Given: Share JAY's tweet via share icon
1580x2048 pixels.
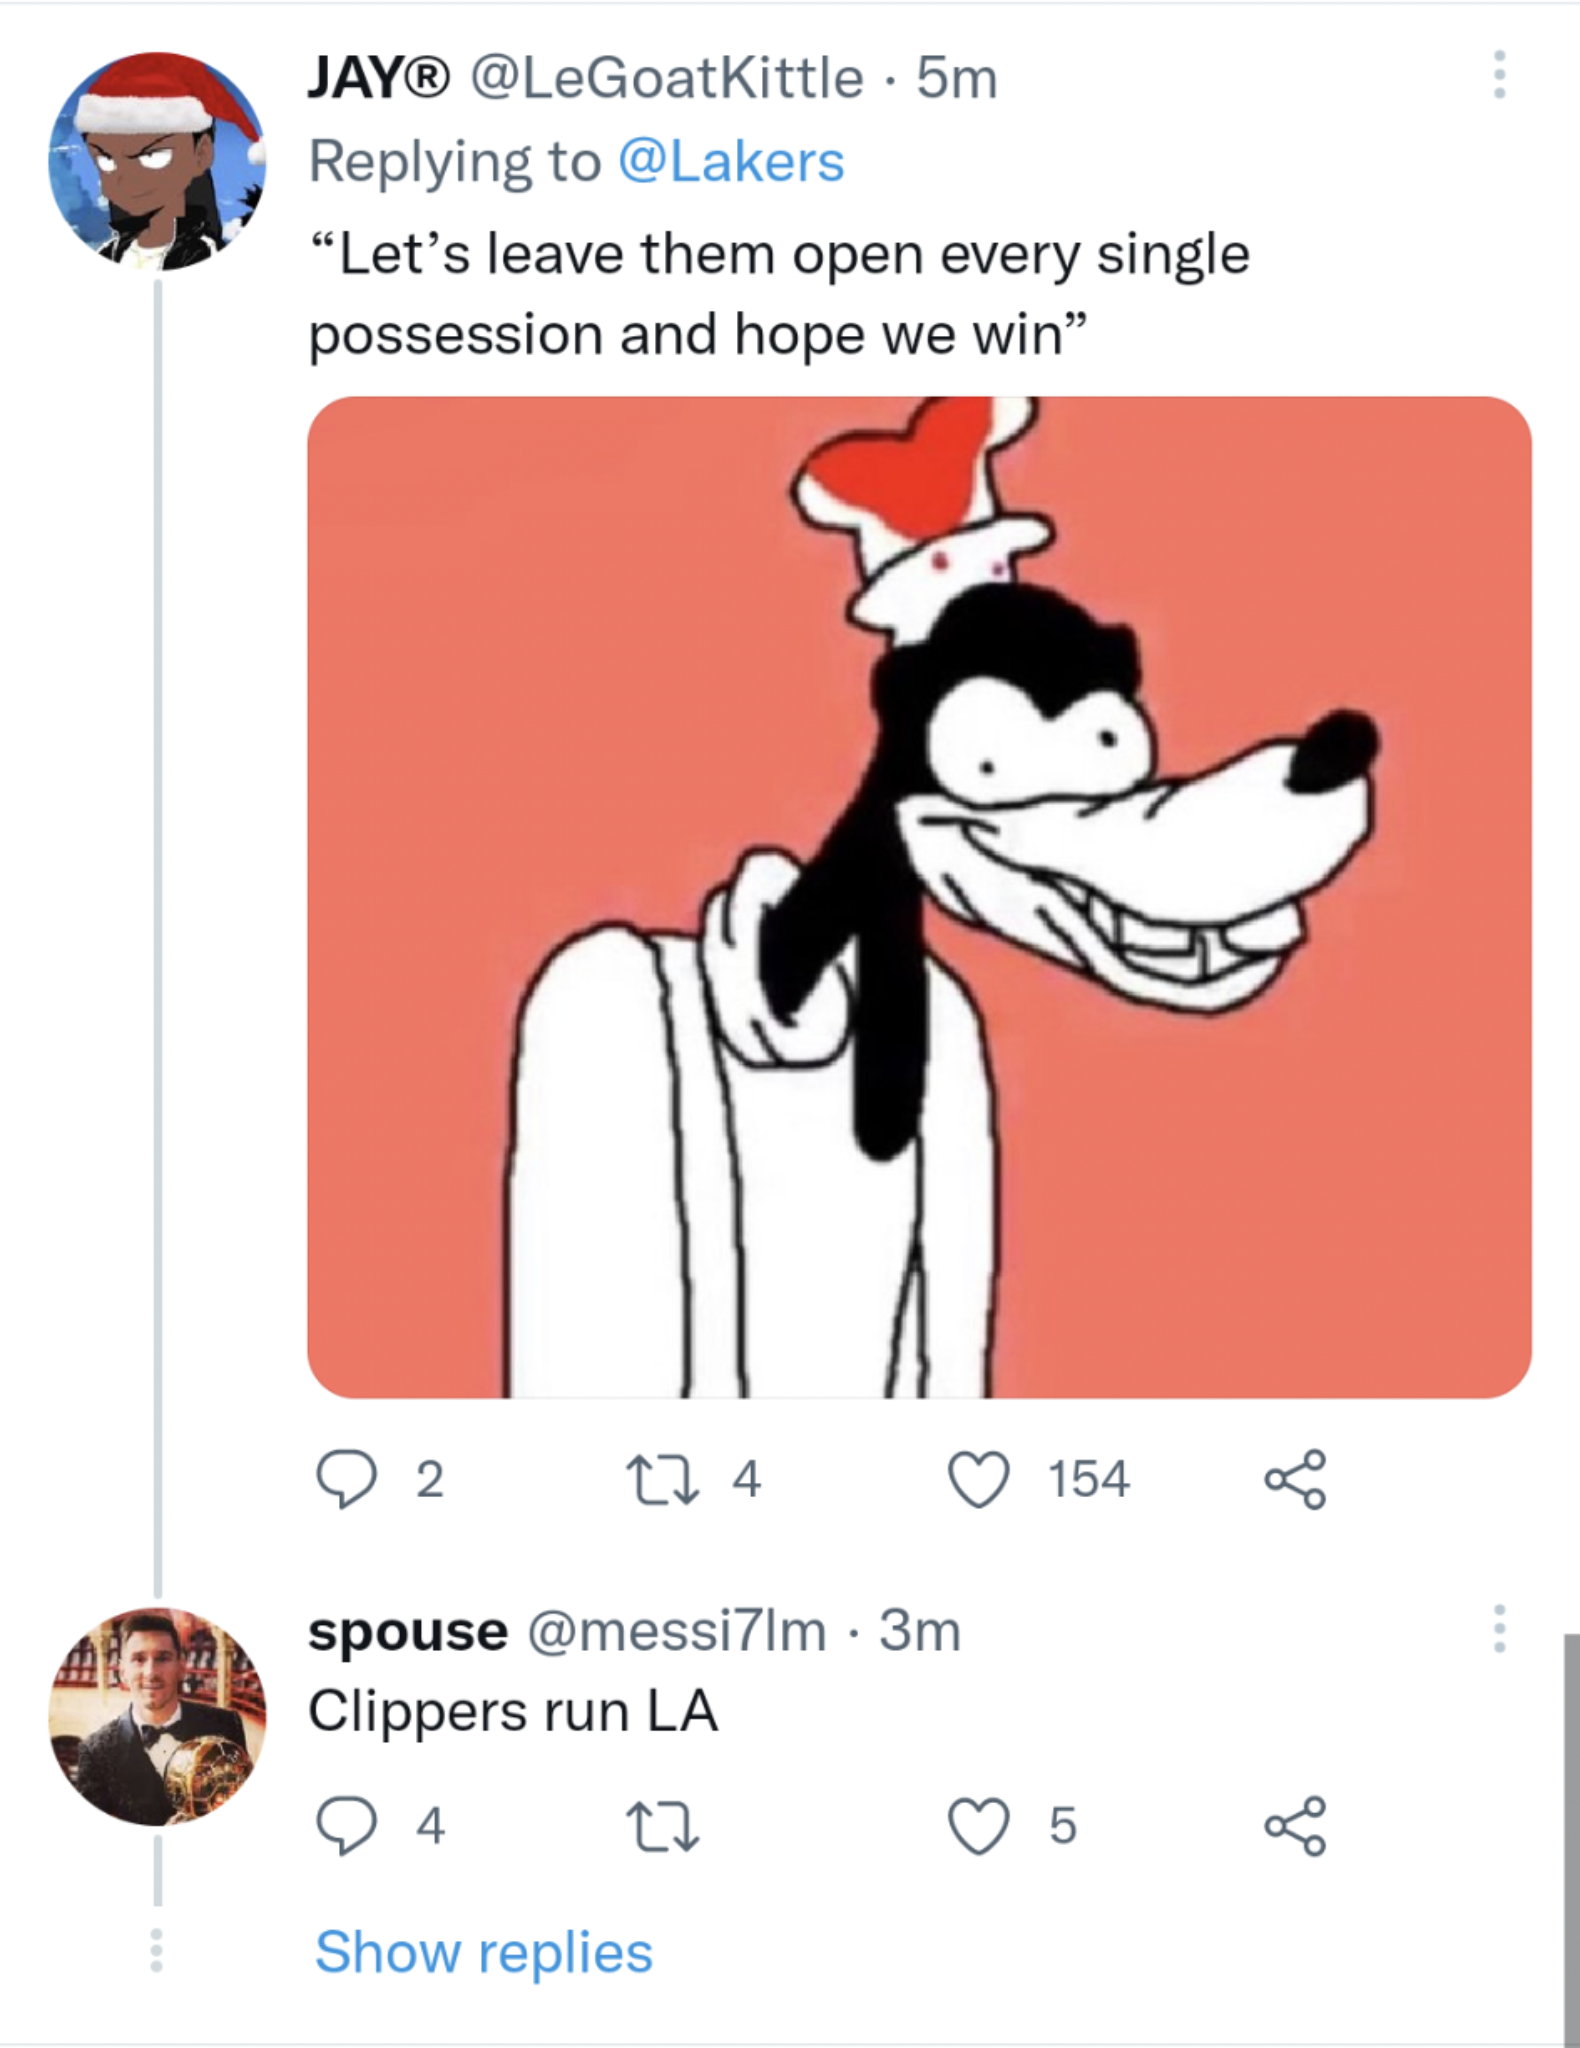Looking at the screenshot, I should pyautogui.click(x=1295, y=1479).
